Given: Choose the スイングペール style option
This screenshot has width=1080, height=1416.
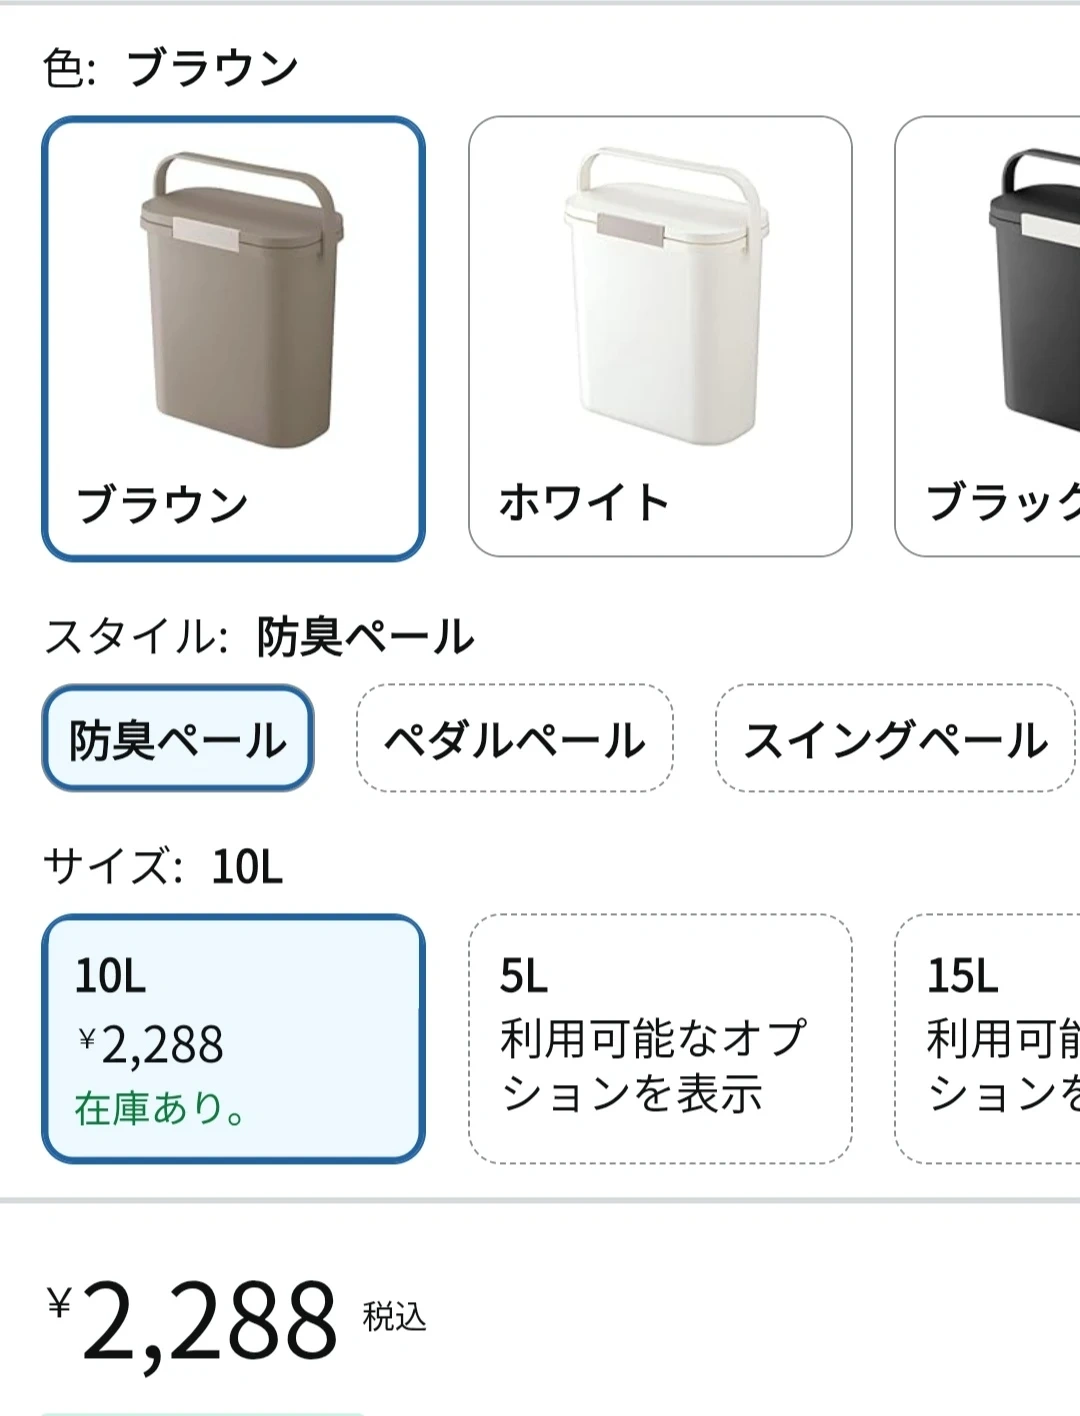Looking at the screenshot, I should [895, 740].
